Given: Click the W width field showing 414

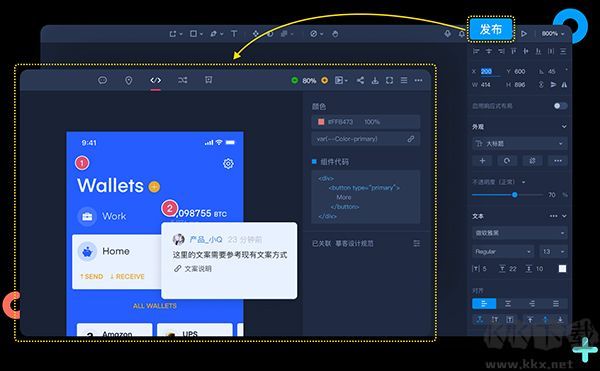Looking at the screenshot, I should pos(486,85).
